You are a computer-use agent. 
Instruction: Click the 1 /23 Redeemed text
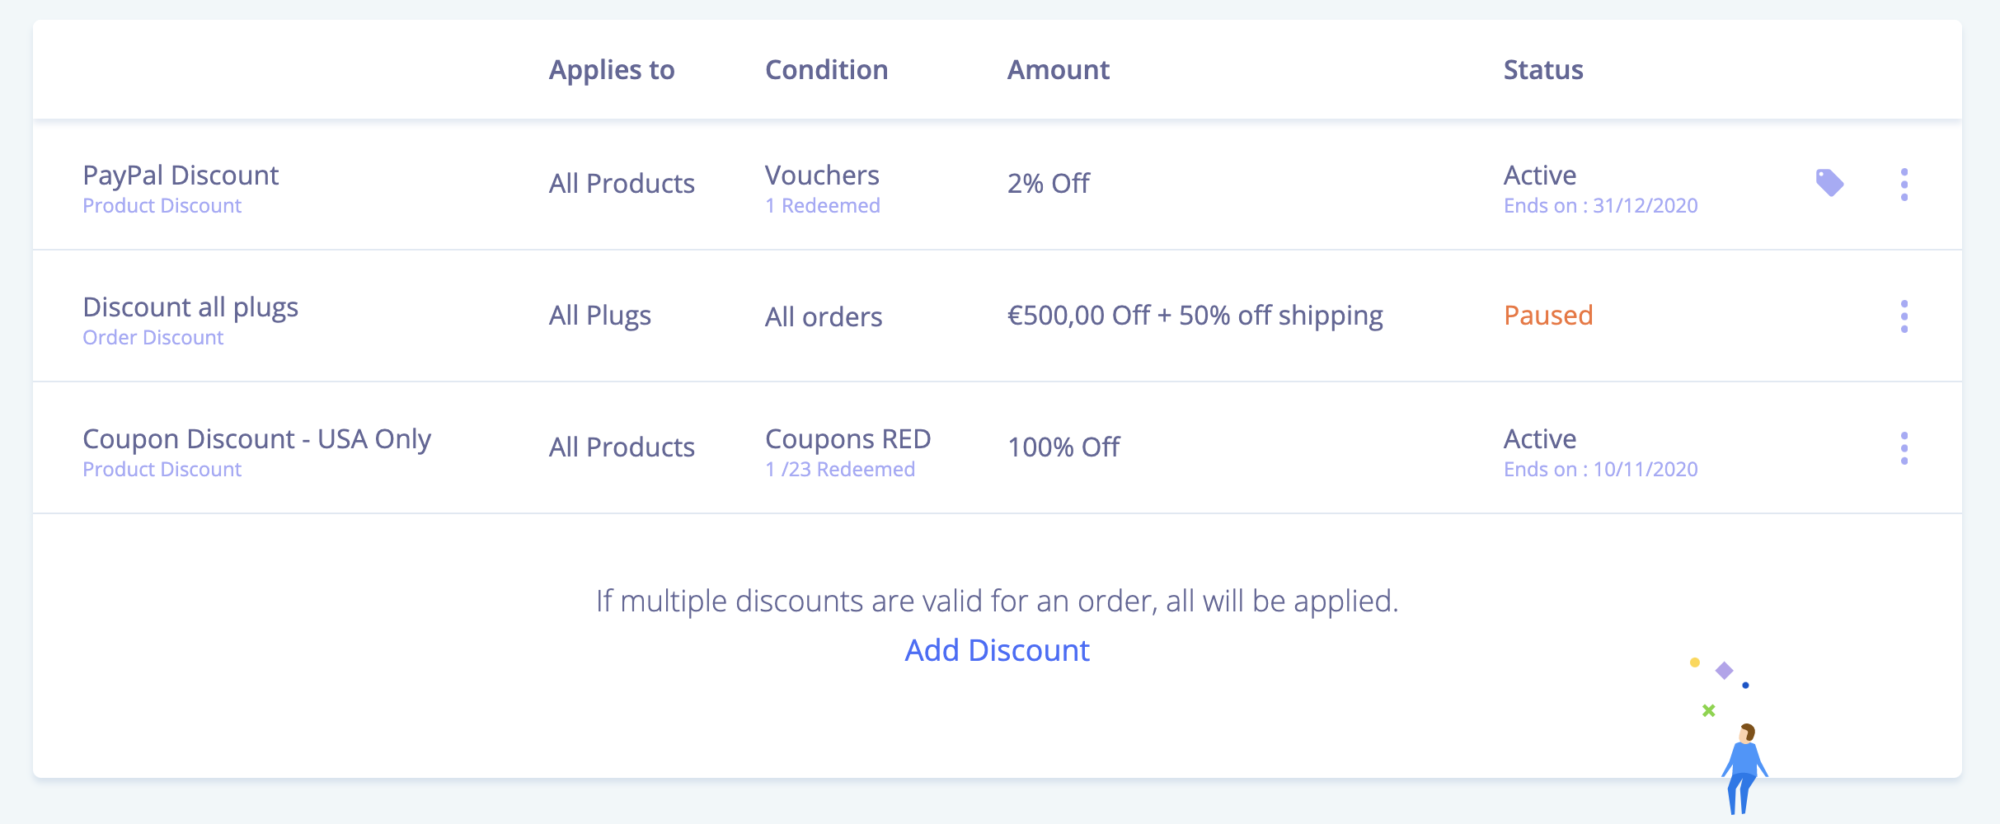pos(840,470)
